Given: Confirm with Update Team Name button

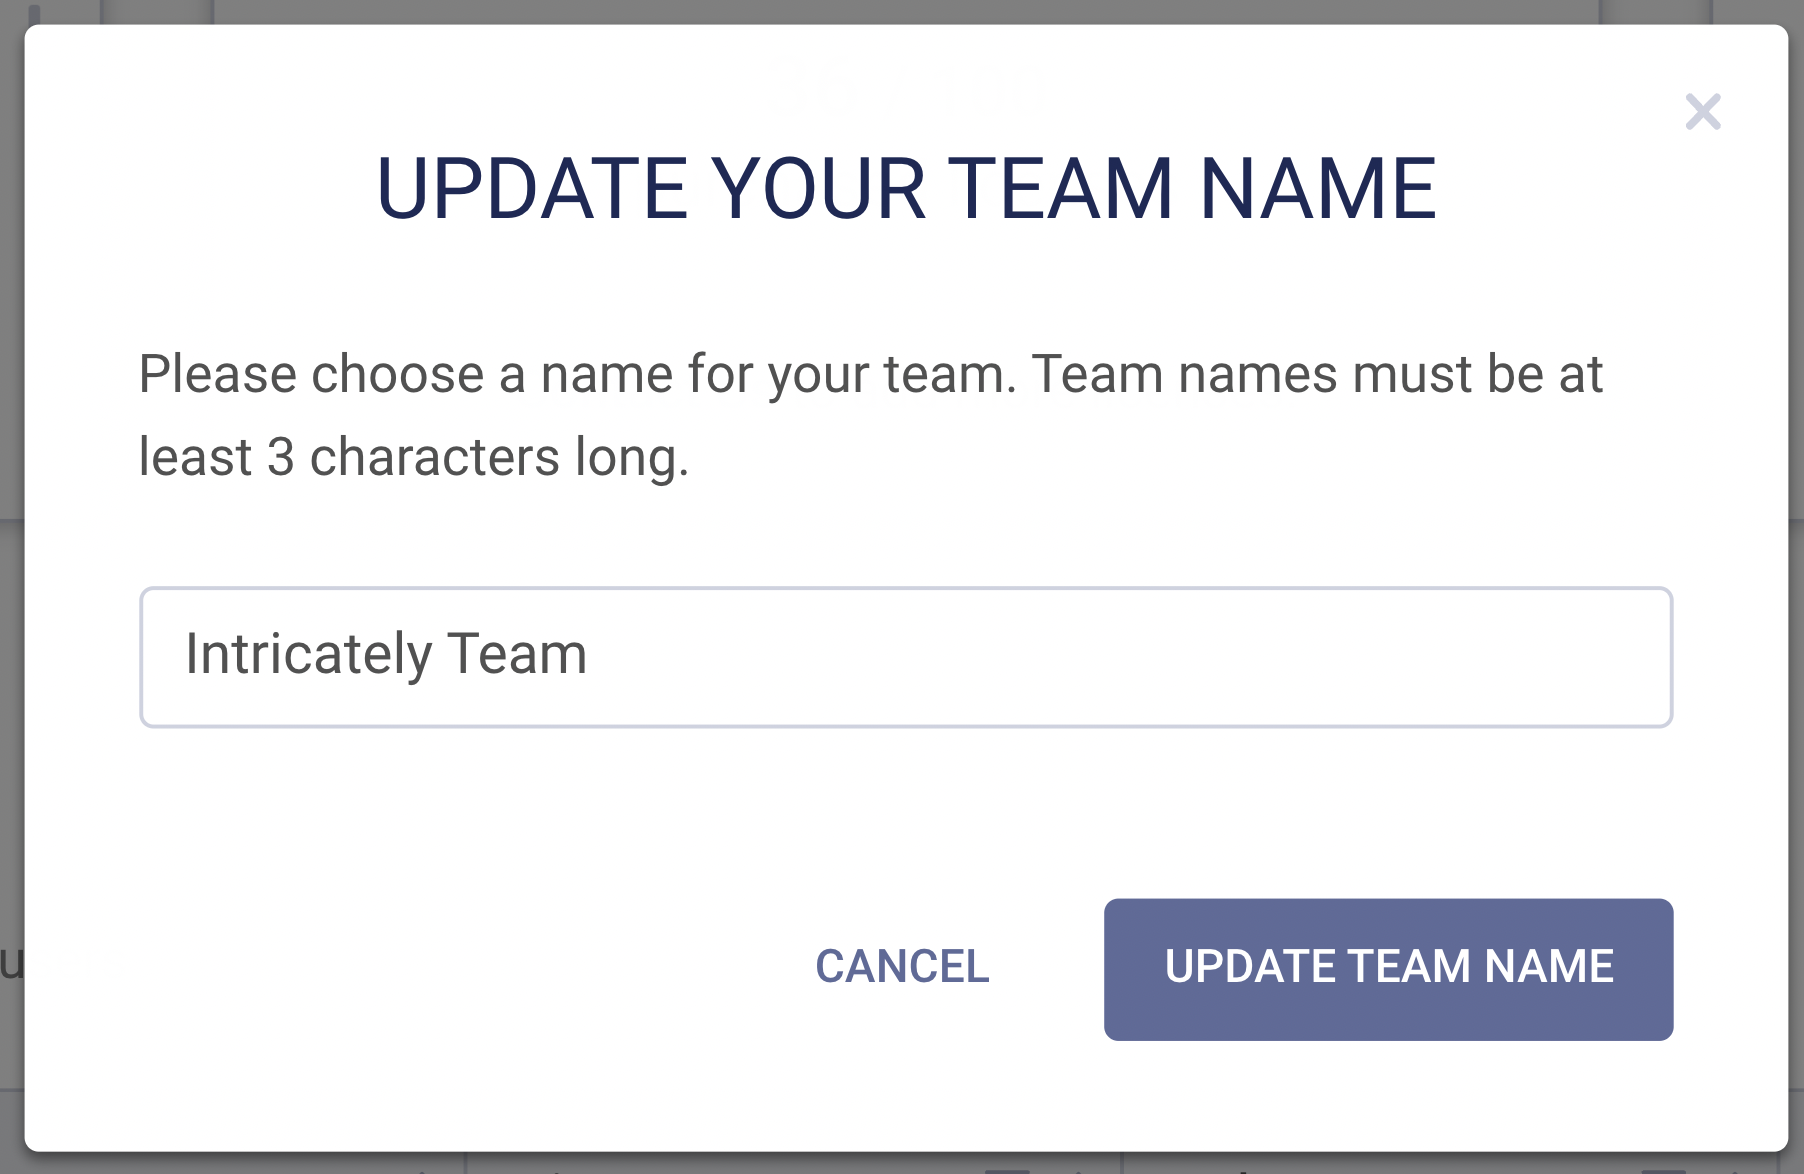Looking at the screenshot, I should 1388,968.
